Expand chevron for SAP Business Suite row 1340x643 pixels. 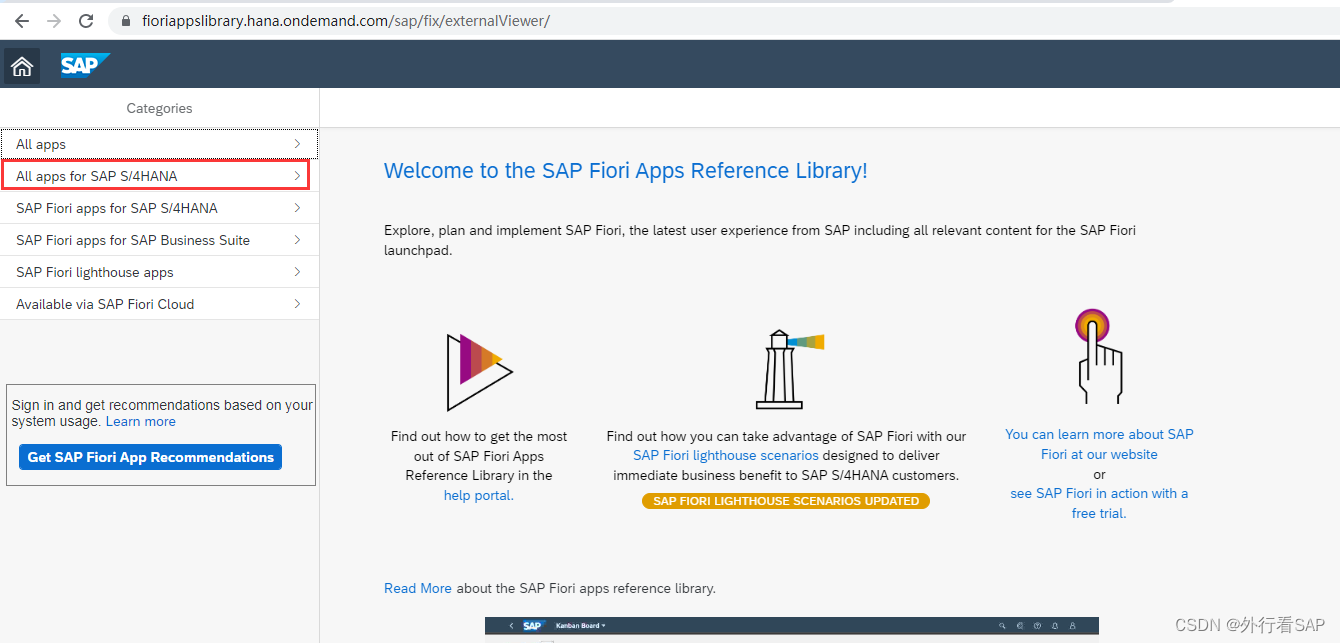pyautogui.click(x=297, y=240)
